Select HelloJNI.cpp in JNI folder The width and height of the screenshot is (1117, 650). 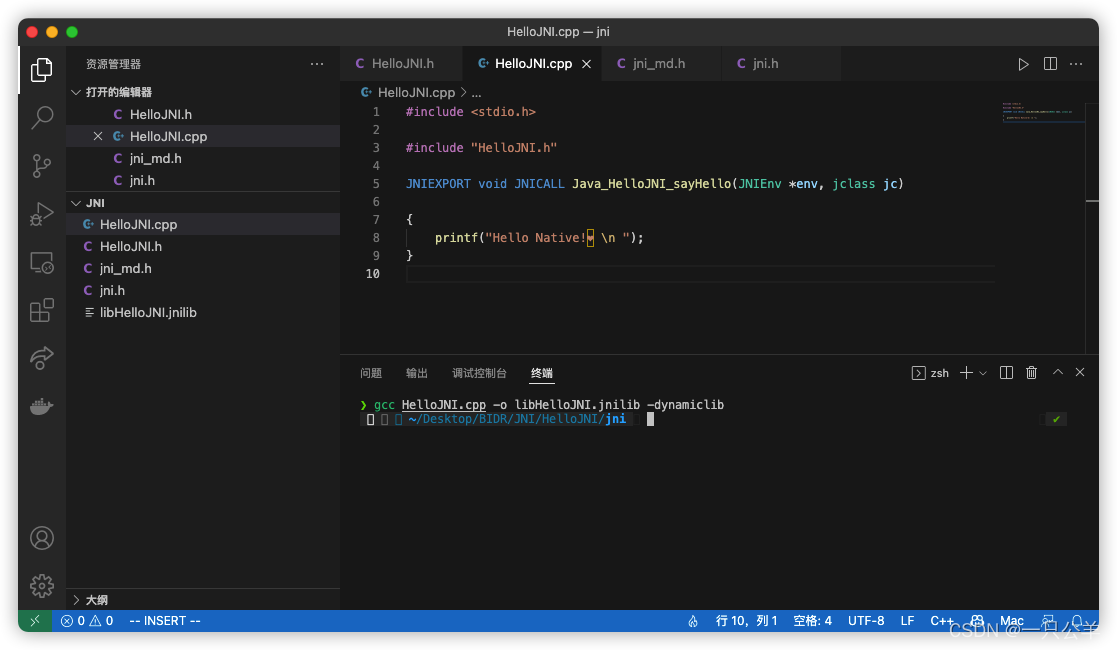(x=203, y=224)
